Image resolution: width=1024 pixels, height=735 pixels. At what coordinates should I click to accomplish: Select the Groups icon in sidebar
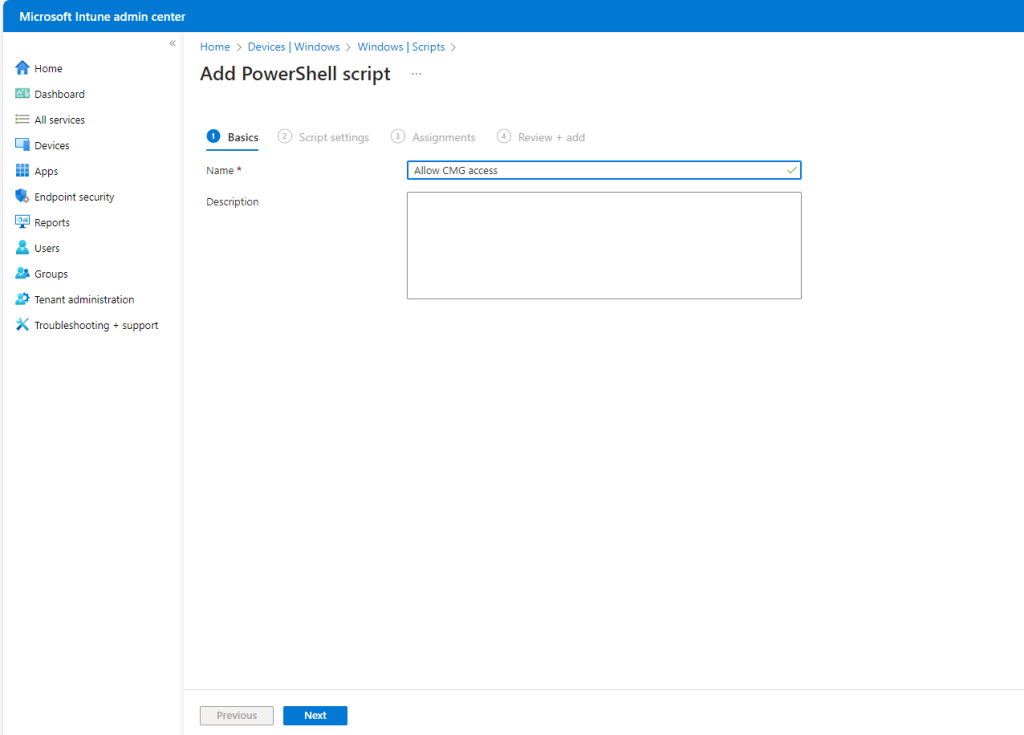22,274
